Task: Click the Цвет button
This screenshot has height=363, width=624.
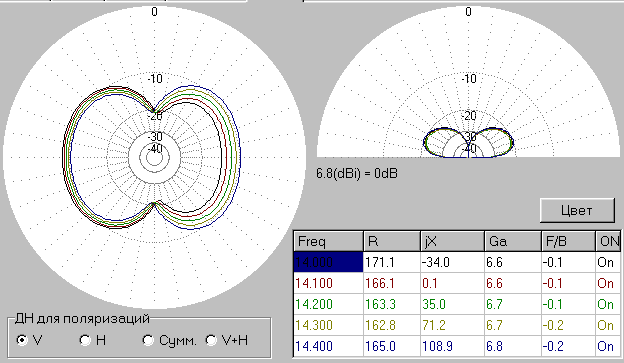Action: click(577, 210)
